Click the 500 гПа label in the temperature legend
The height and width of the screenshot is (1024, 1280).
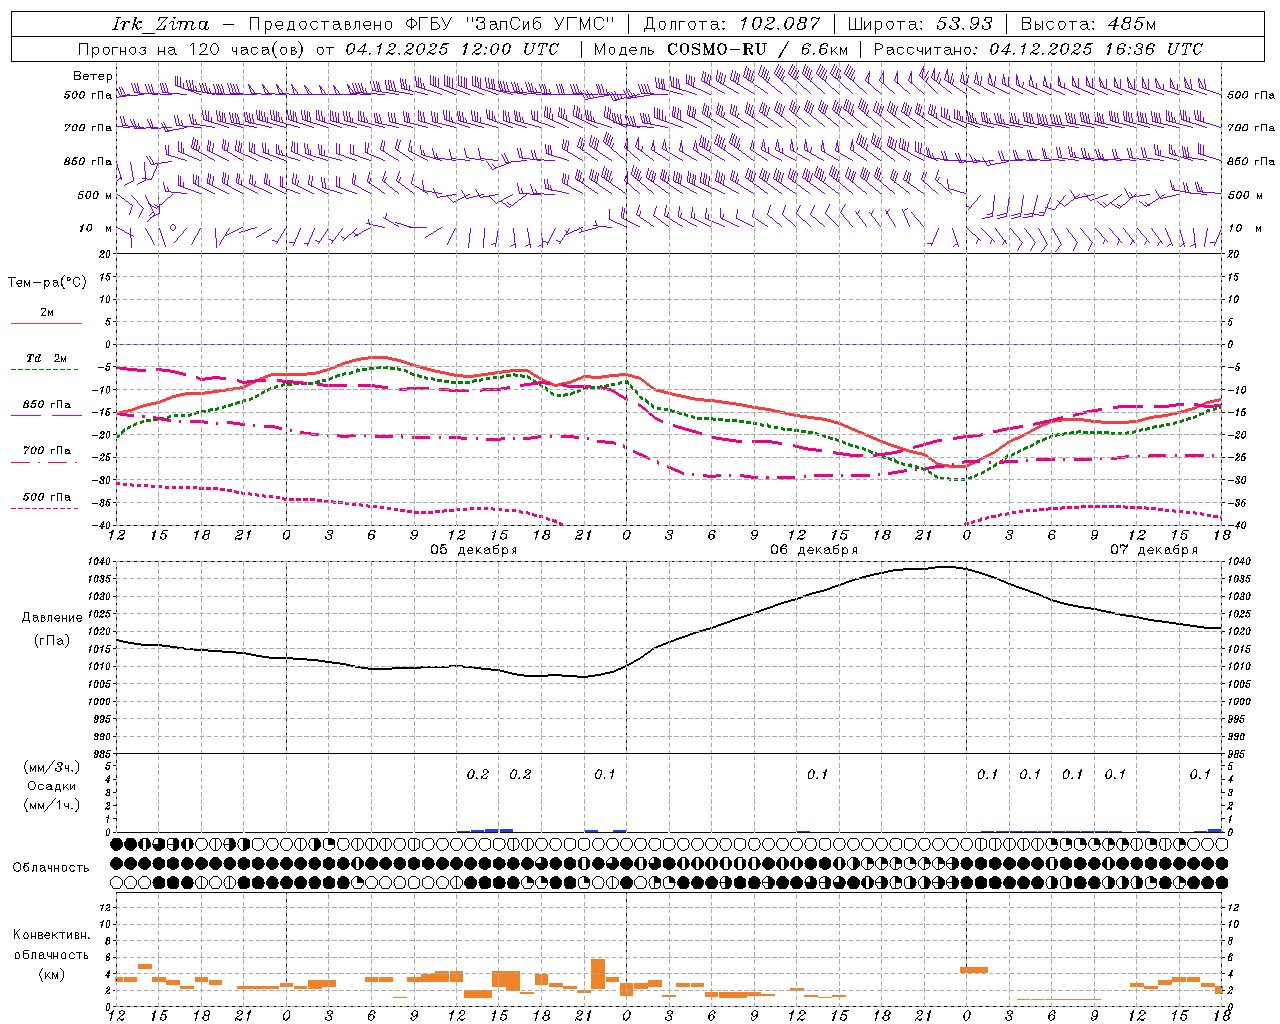click(x=47, y=496)
